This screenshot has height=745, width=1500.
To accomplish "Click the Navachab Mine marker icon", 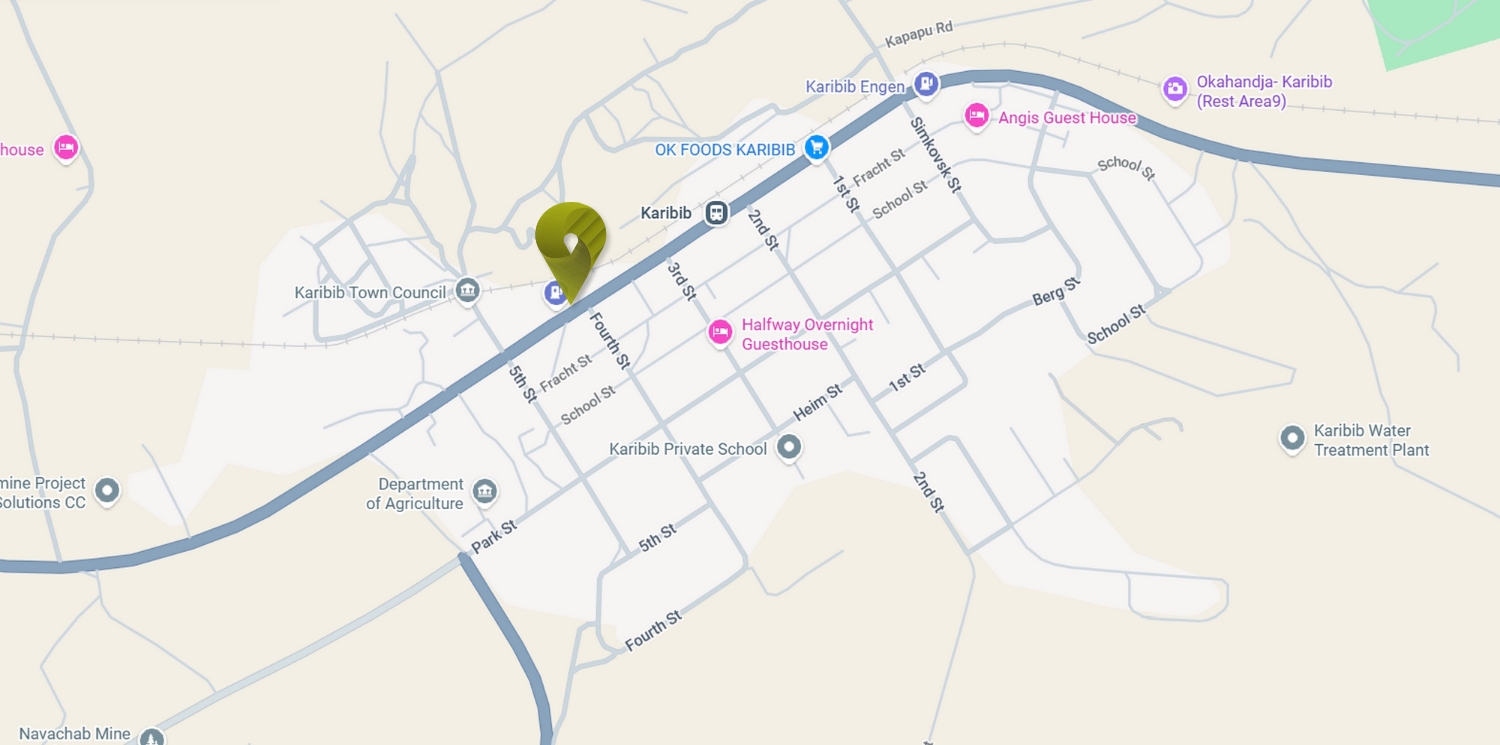I will pyautogui.click(x=152, y=738).
